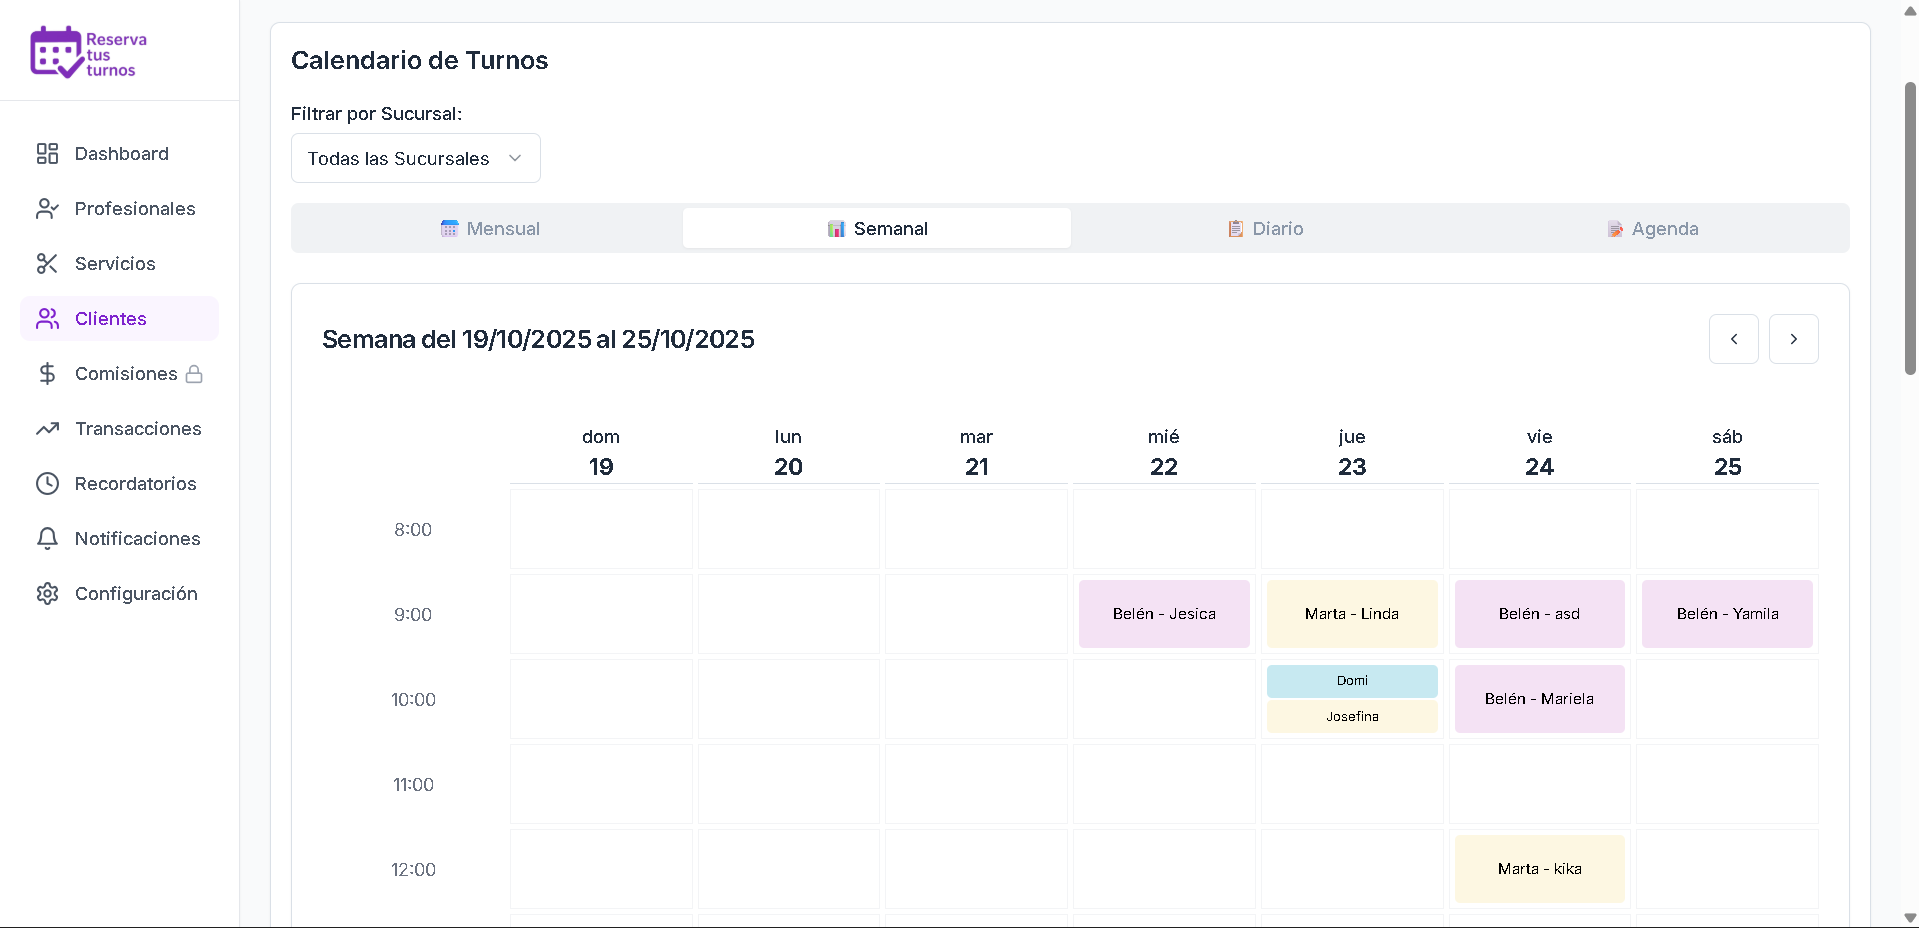
Task: Open Configuración using the gear icon
Action: (x=47, y=593)
